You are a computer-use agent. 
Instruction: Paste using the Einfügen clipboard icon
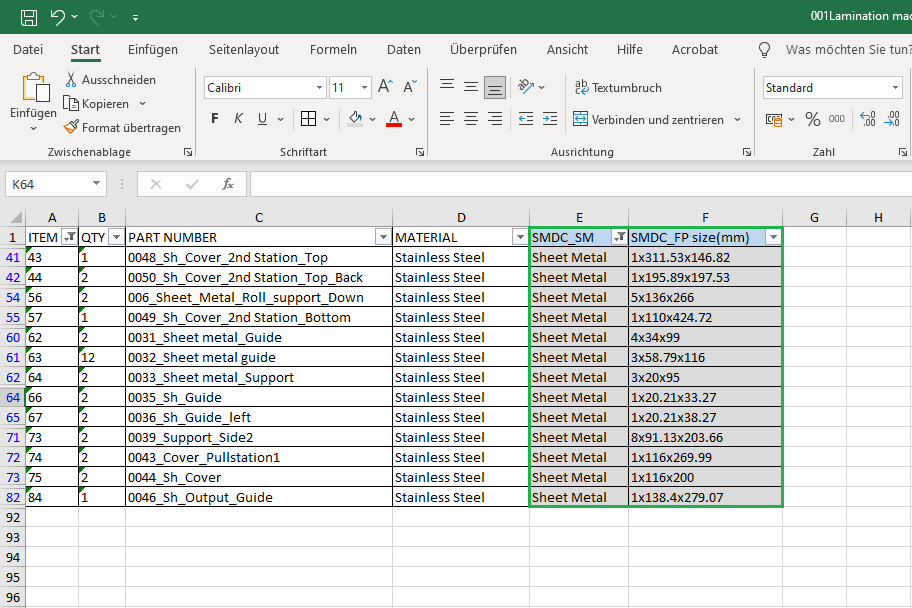pos(35,88)
